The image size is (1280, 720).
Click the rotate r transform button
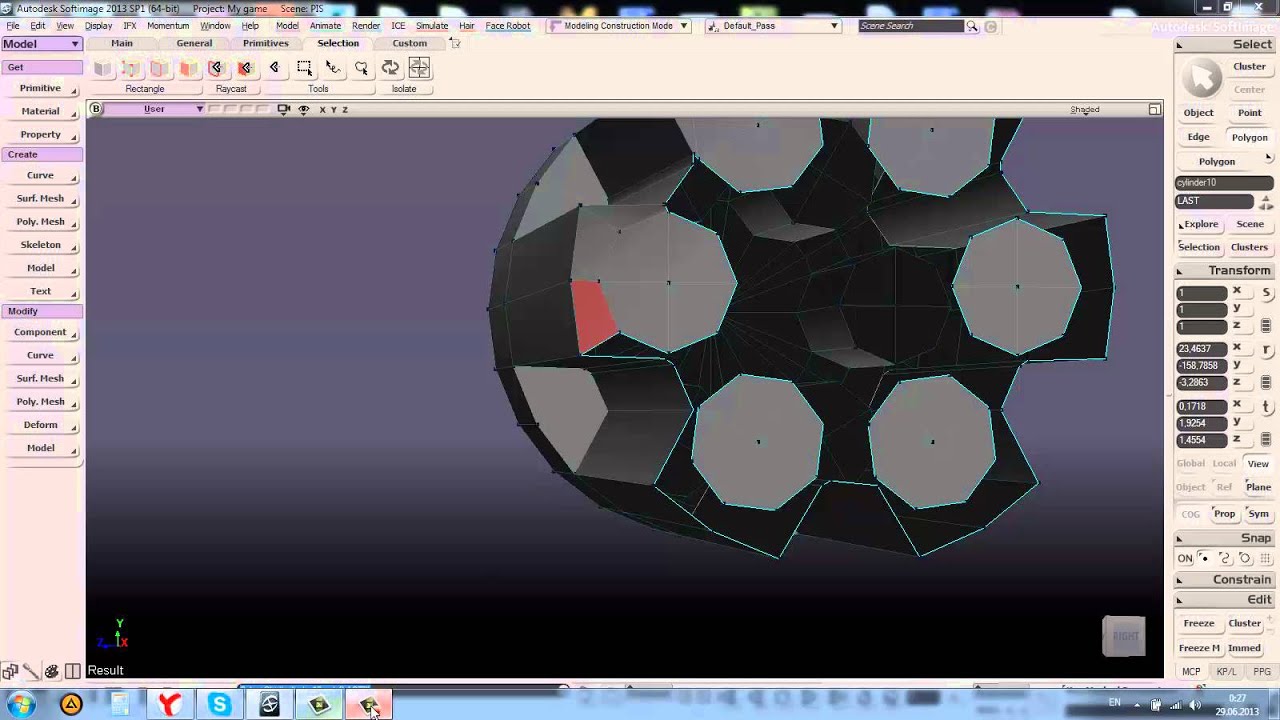pos(1266,350)
